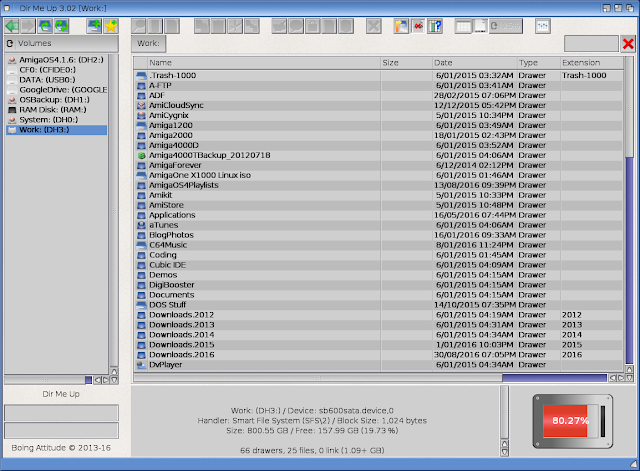The image size is (640, 471).
Task: Click the AmiCygnix drawer icon
Action: (x=141, y=116)
